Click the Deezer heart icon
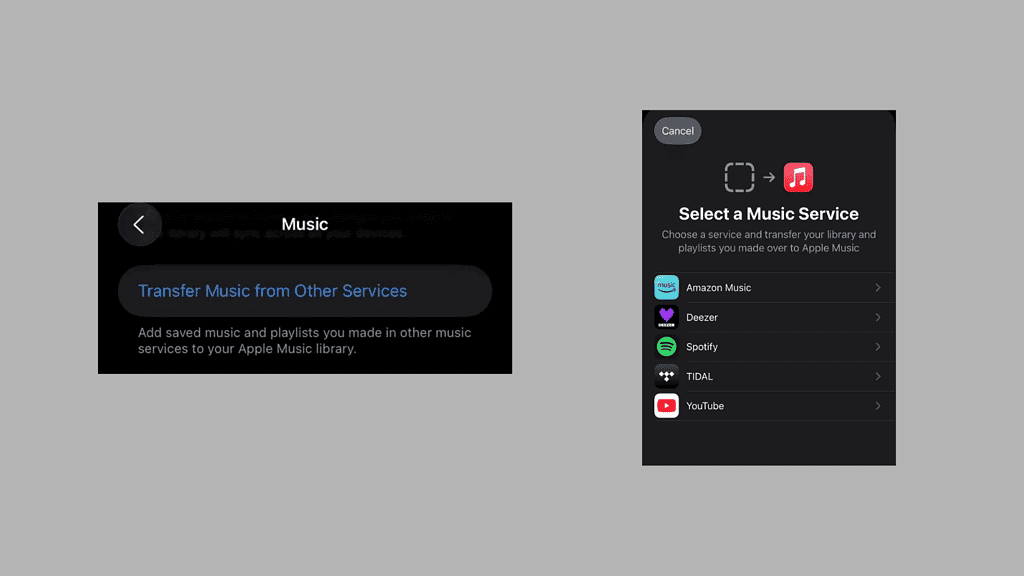 [x=666, y=317]
